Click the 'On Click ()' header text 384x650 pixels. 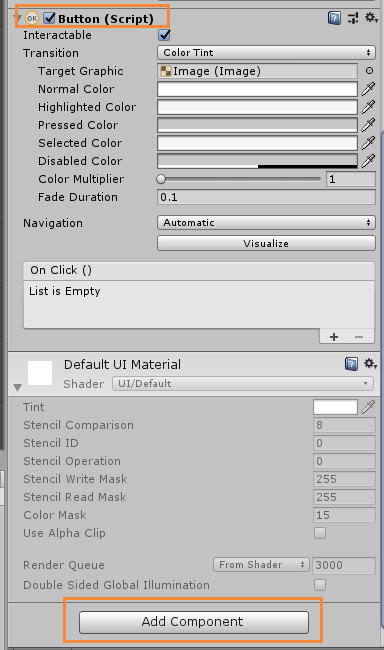pyautogui.click(x=61, y=270)
